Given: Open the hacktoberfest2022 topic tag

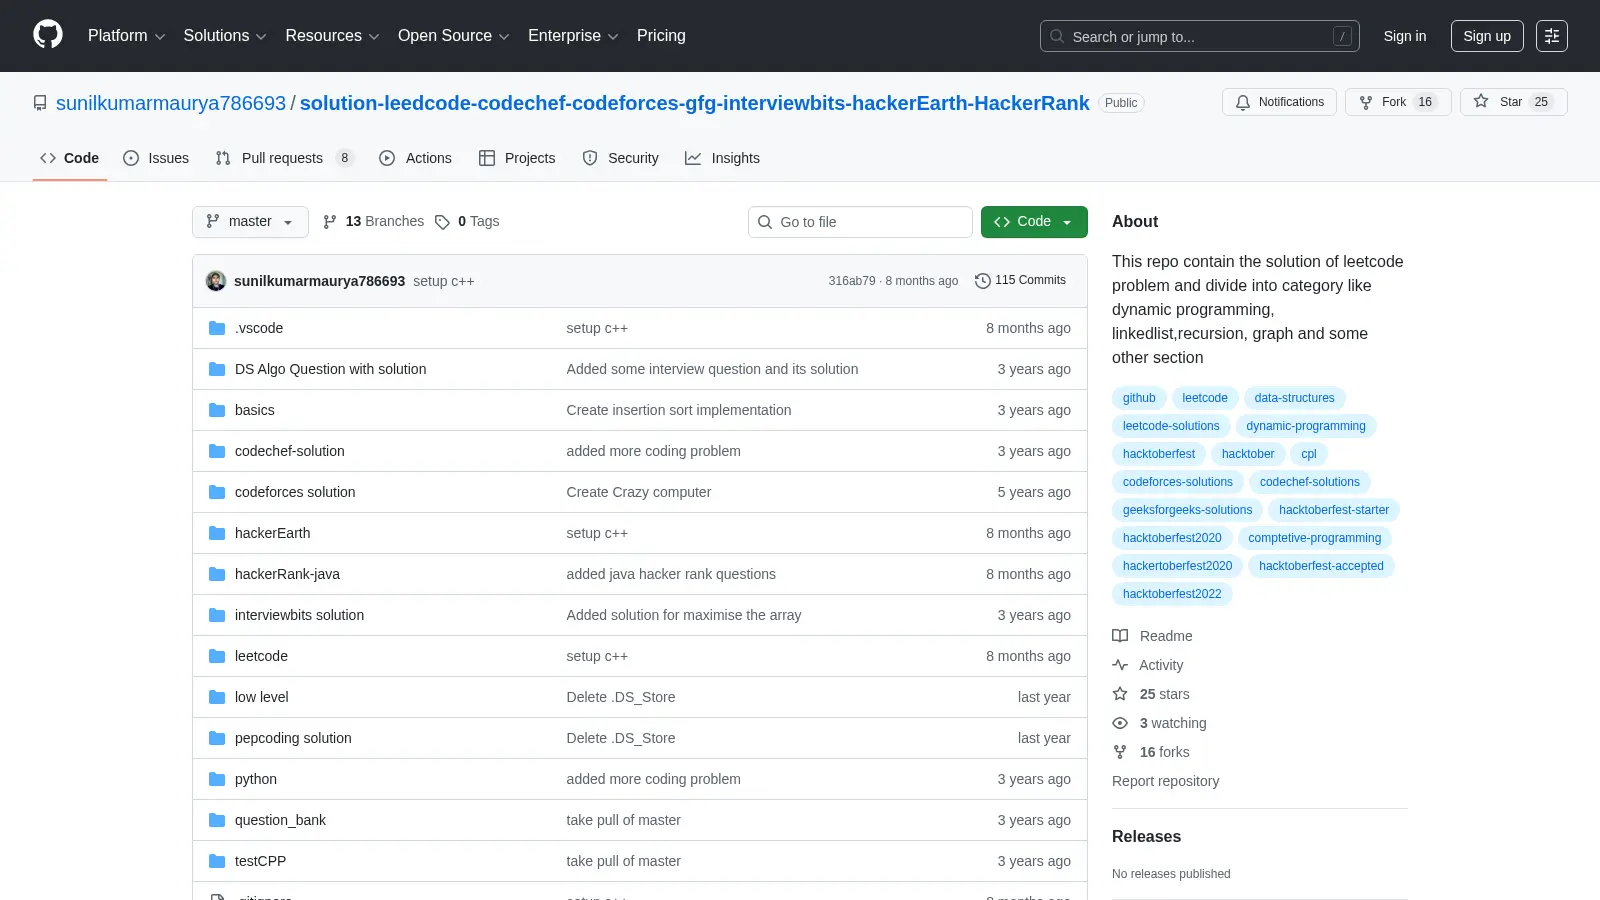Looking at the screenshot, I should click(1172, 594).
